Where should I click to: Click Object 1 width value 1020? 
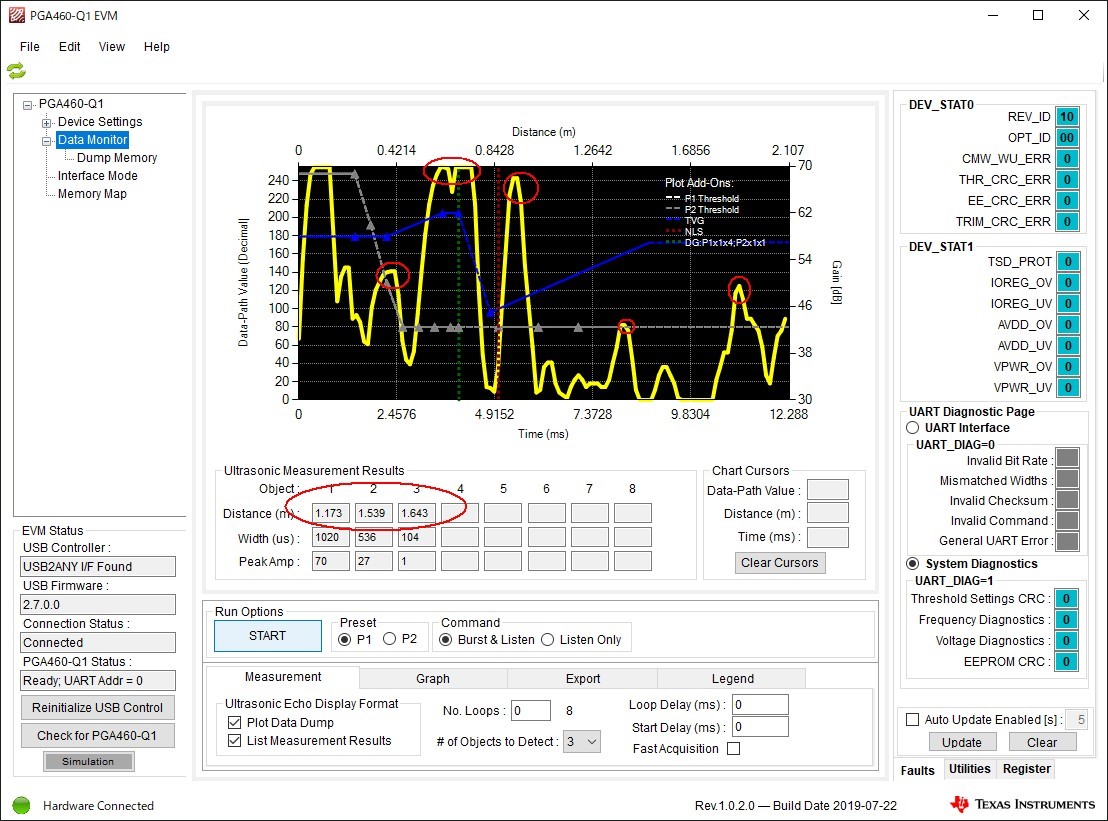click(330, 537)
